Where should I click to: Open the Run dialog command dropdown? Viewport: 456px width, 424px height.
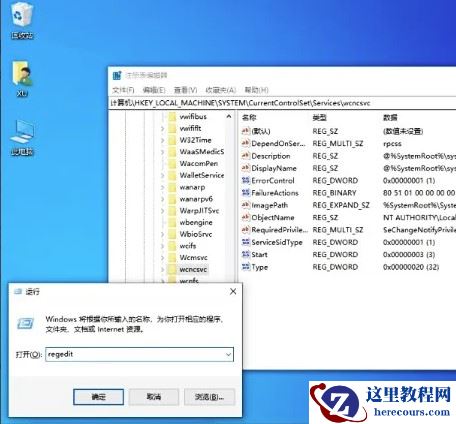point(228,354)
